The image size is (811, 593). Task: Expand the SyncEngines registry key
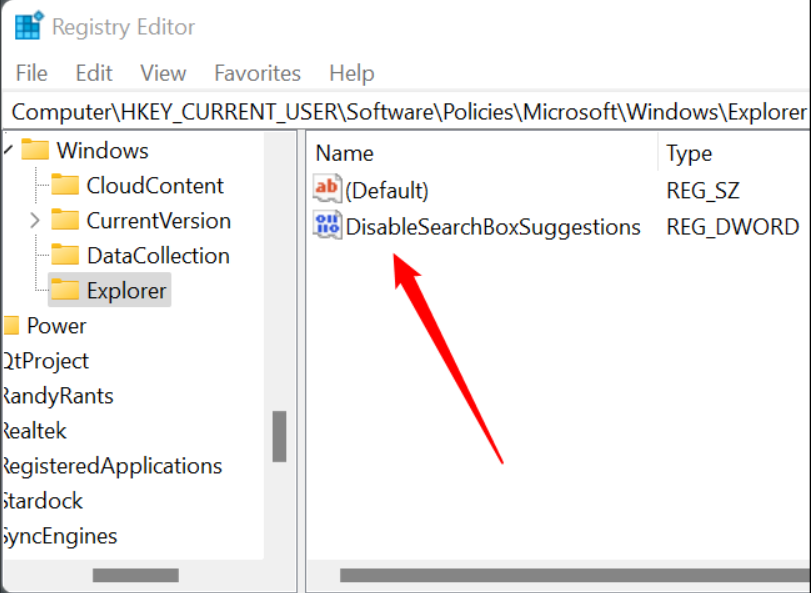click(60, 536)
